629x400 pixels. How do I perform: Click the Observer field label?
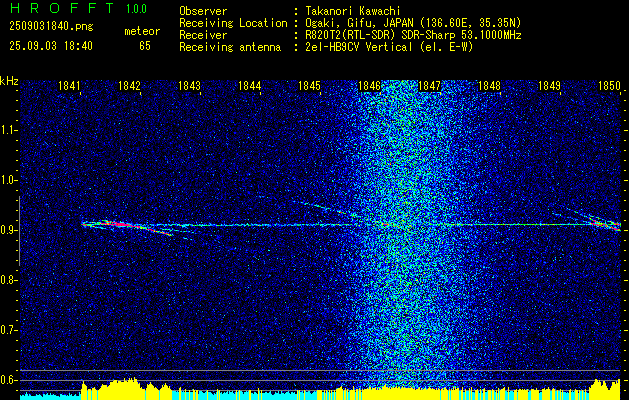point(203,11)
